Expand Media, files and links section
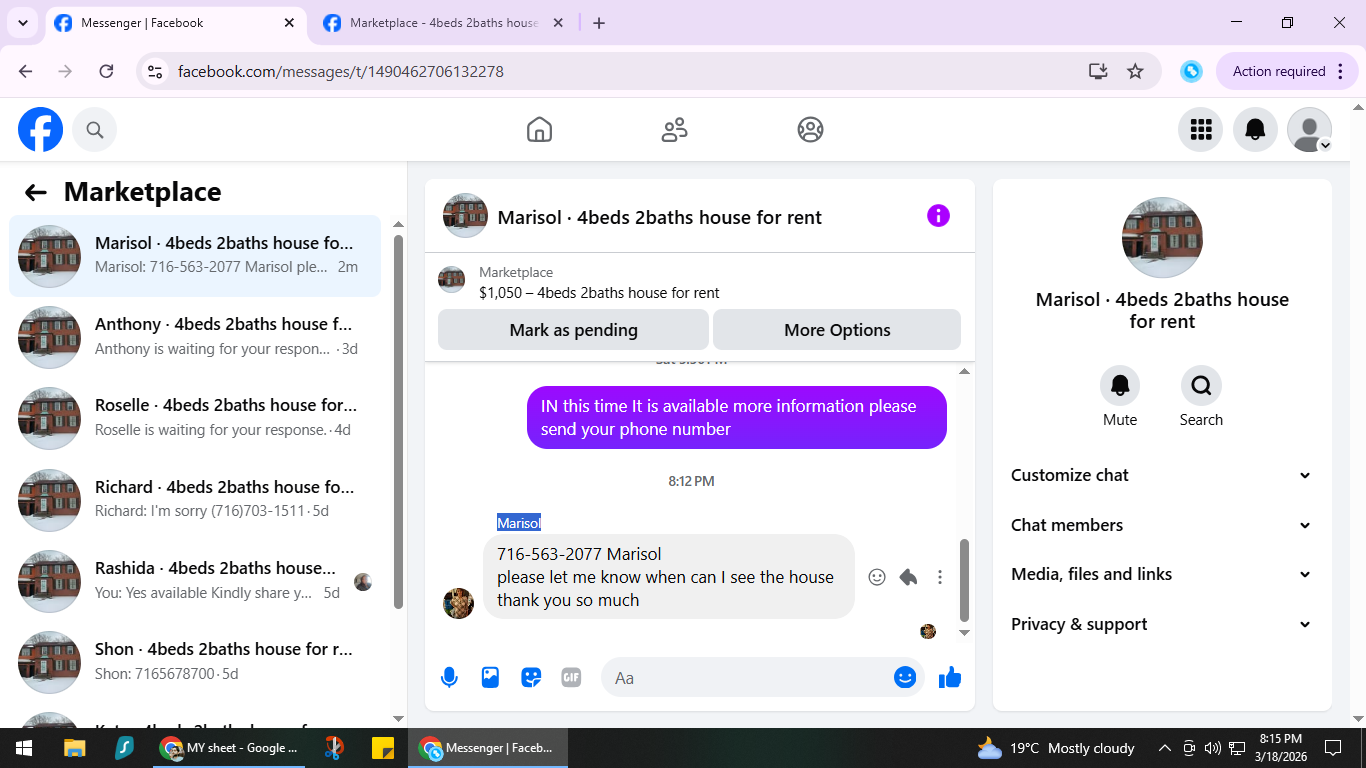1366x768 pixels. tap(1161, 575)
